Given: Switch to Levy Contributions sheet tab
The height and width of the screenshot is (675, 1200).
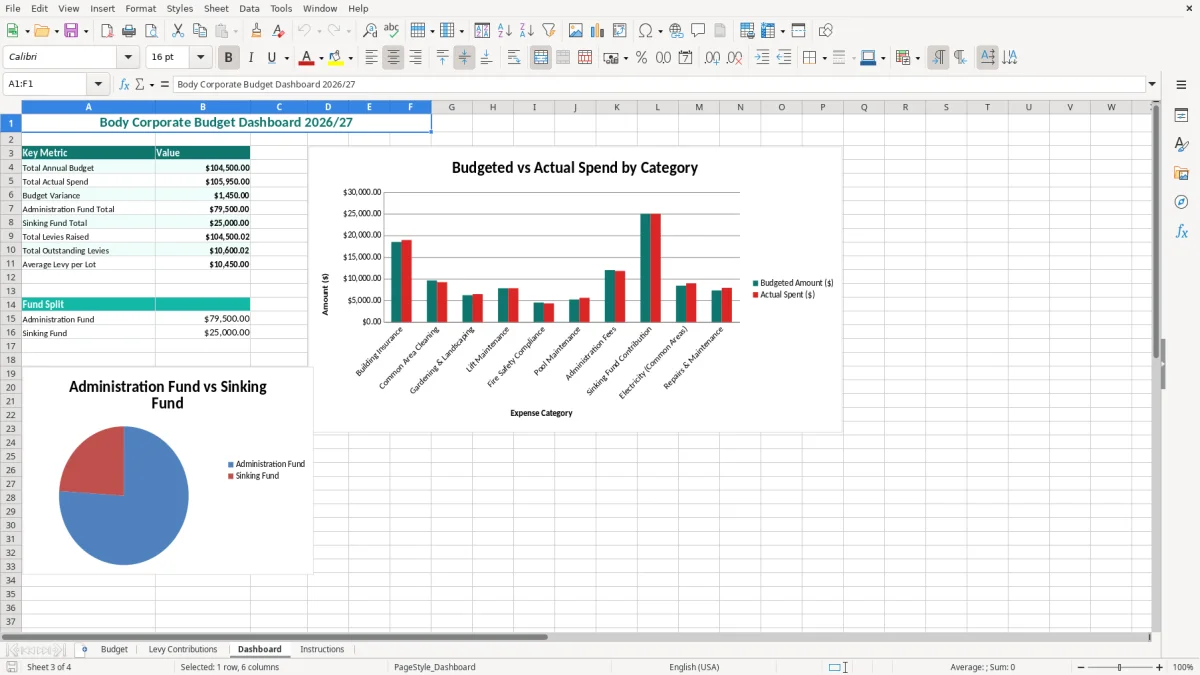Looking at the screenshot, I should (x=183, y=649).
